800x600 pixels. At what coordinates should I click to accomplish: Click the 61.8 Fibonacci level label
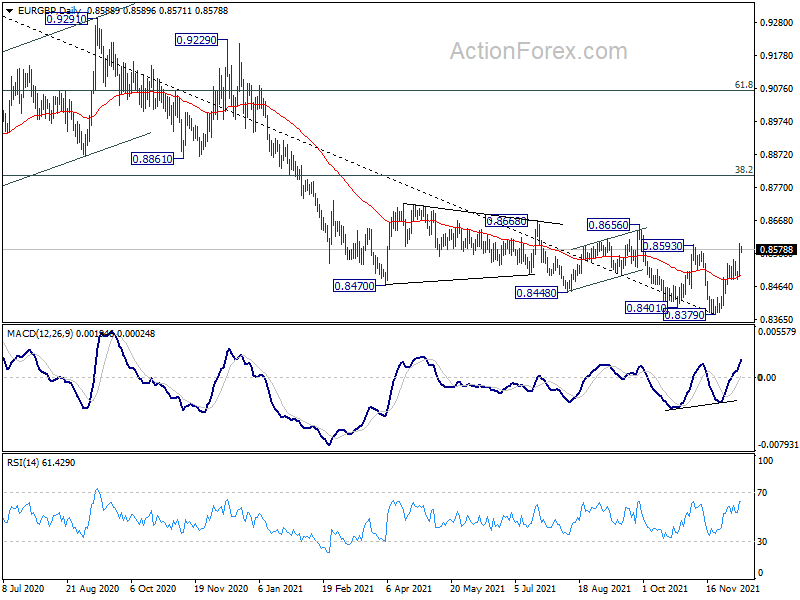(743, 85)
